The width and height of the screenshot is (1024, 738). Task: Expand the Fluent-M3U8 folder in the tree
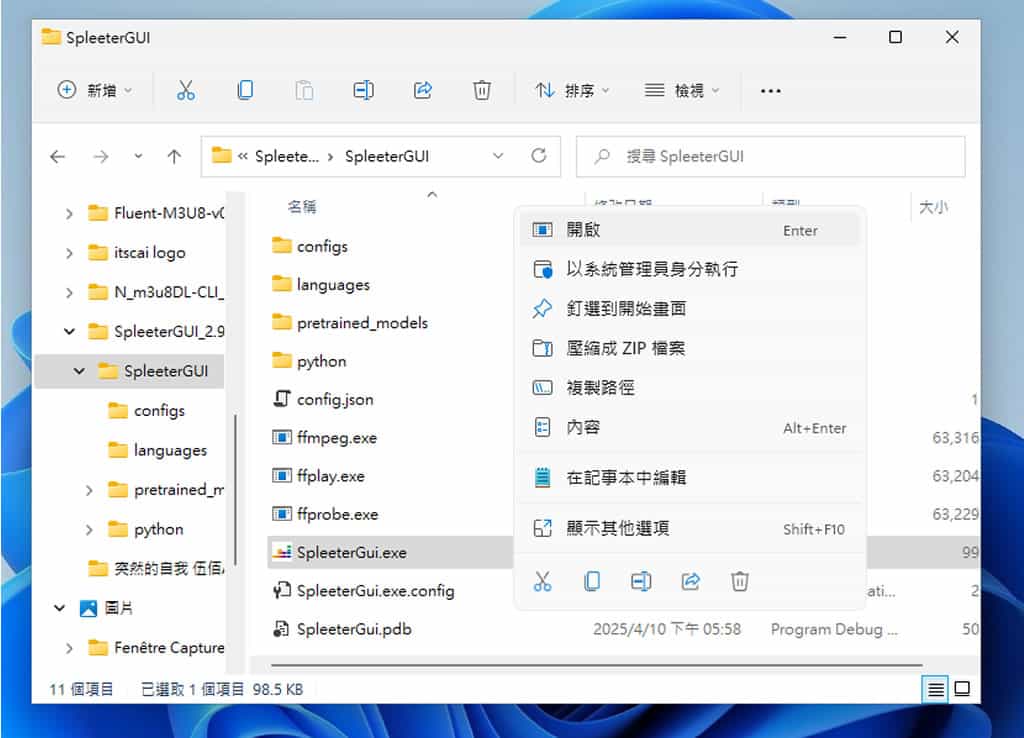coord(69,214)
